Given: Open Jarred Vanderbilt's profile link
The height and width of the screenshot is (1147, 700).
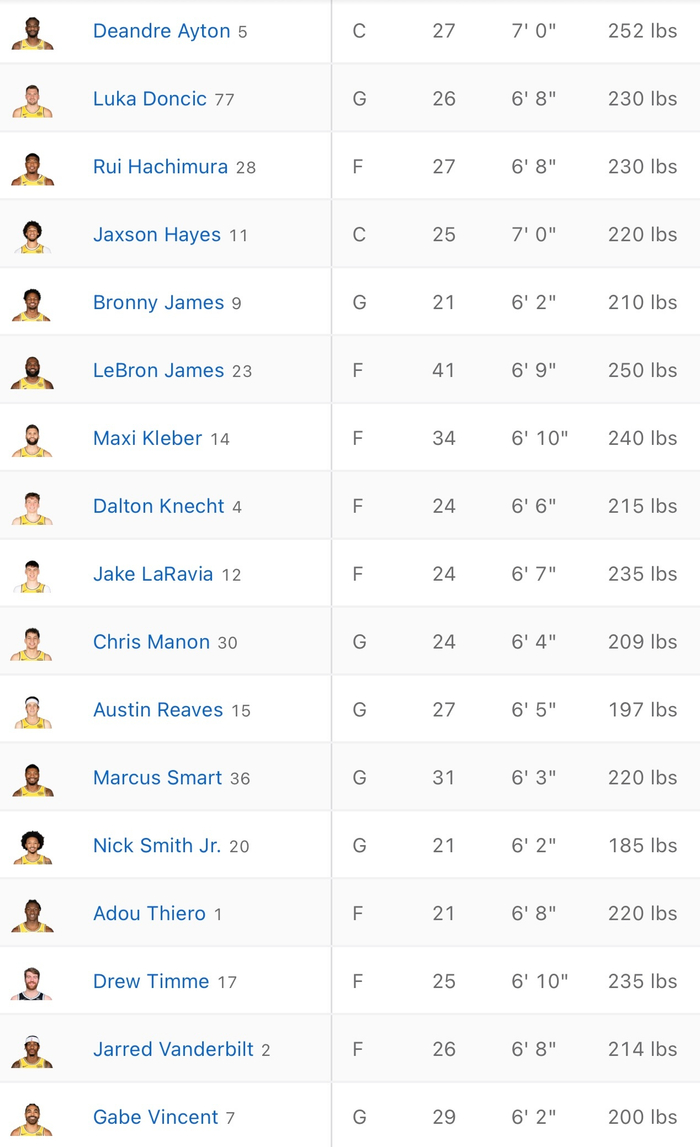Looking at the screenshot, I should (174, 1050).
